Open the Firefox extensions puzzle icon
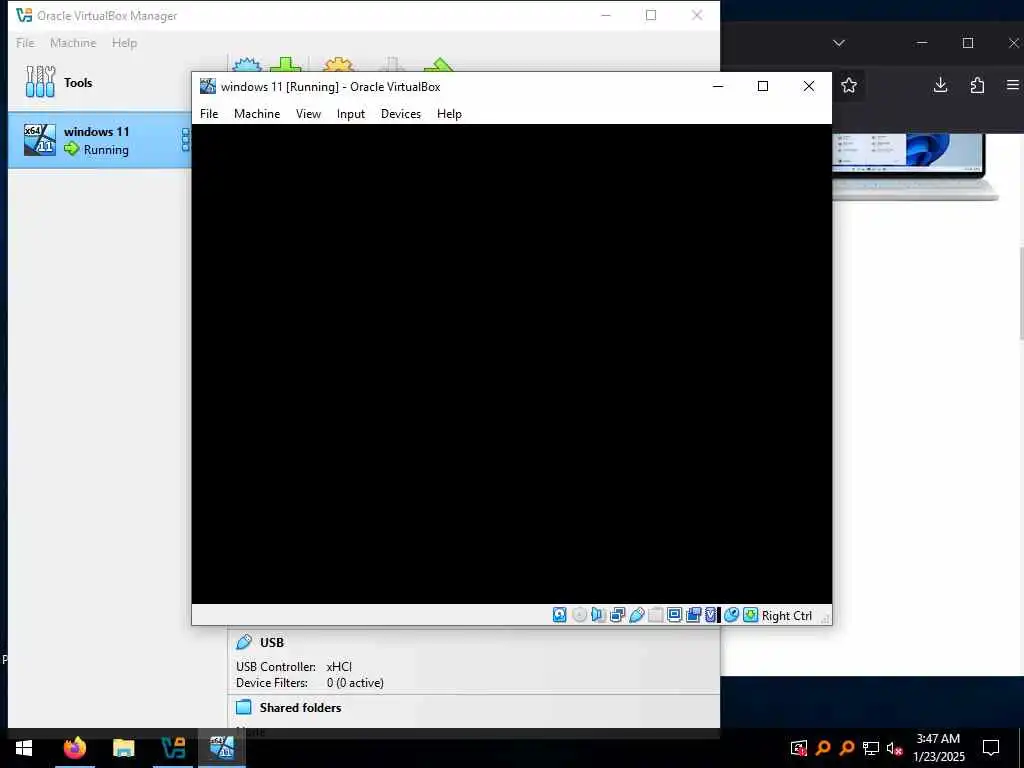1024x768 pixels. tap(977, 86)
